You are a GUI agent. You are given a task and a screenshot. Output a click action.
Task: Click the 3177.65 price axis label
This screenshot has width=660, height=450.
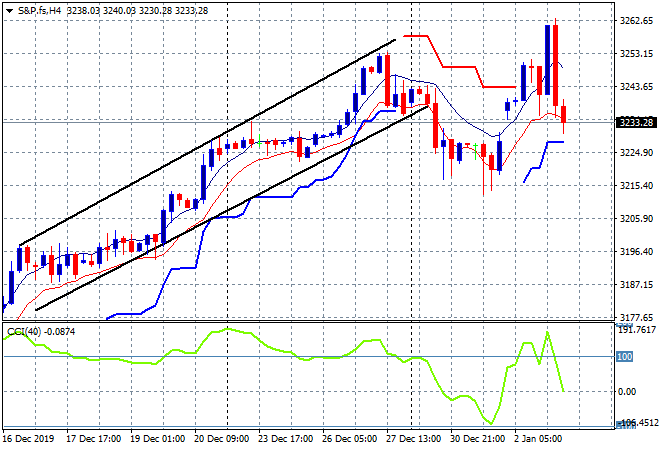pyautogui.click(x=636, y=317)
